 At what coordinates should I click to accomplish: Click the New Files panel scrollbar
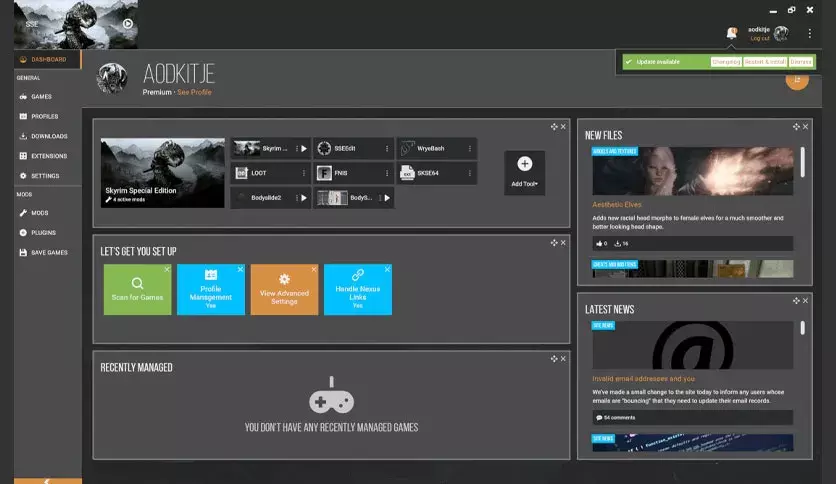pyautogui.click(x=802, y=162)
